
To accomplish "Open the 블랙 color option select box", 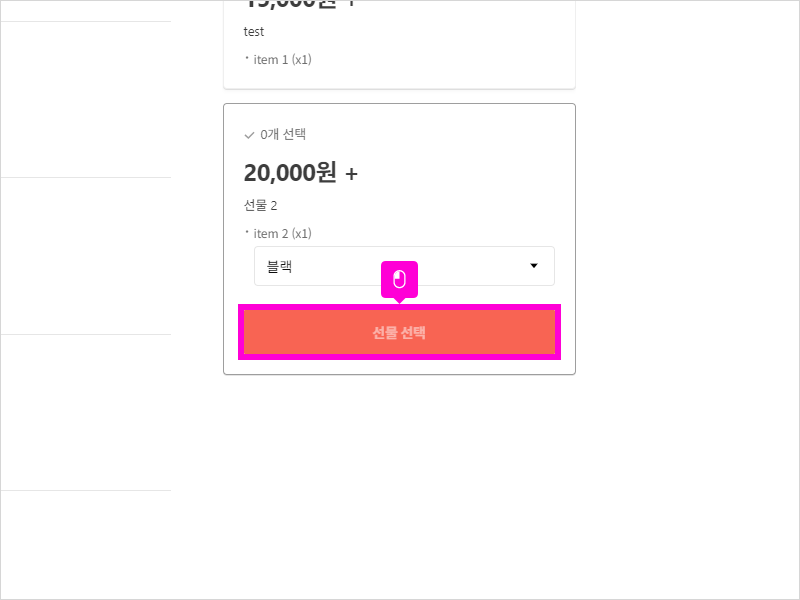I will click(x=404, y=266).
